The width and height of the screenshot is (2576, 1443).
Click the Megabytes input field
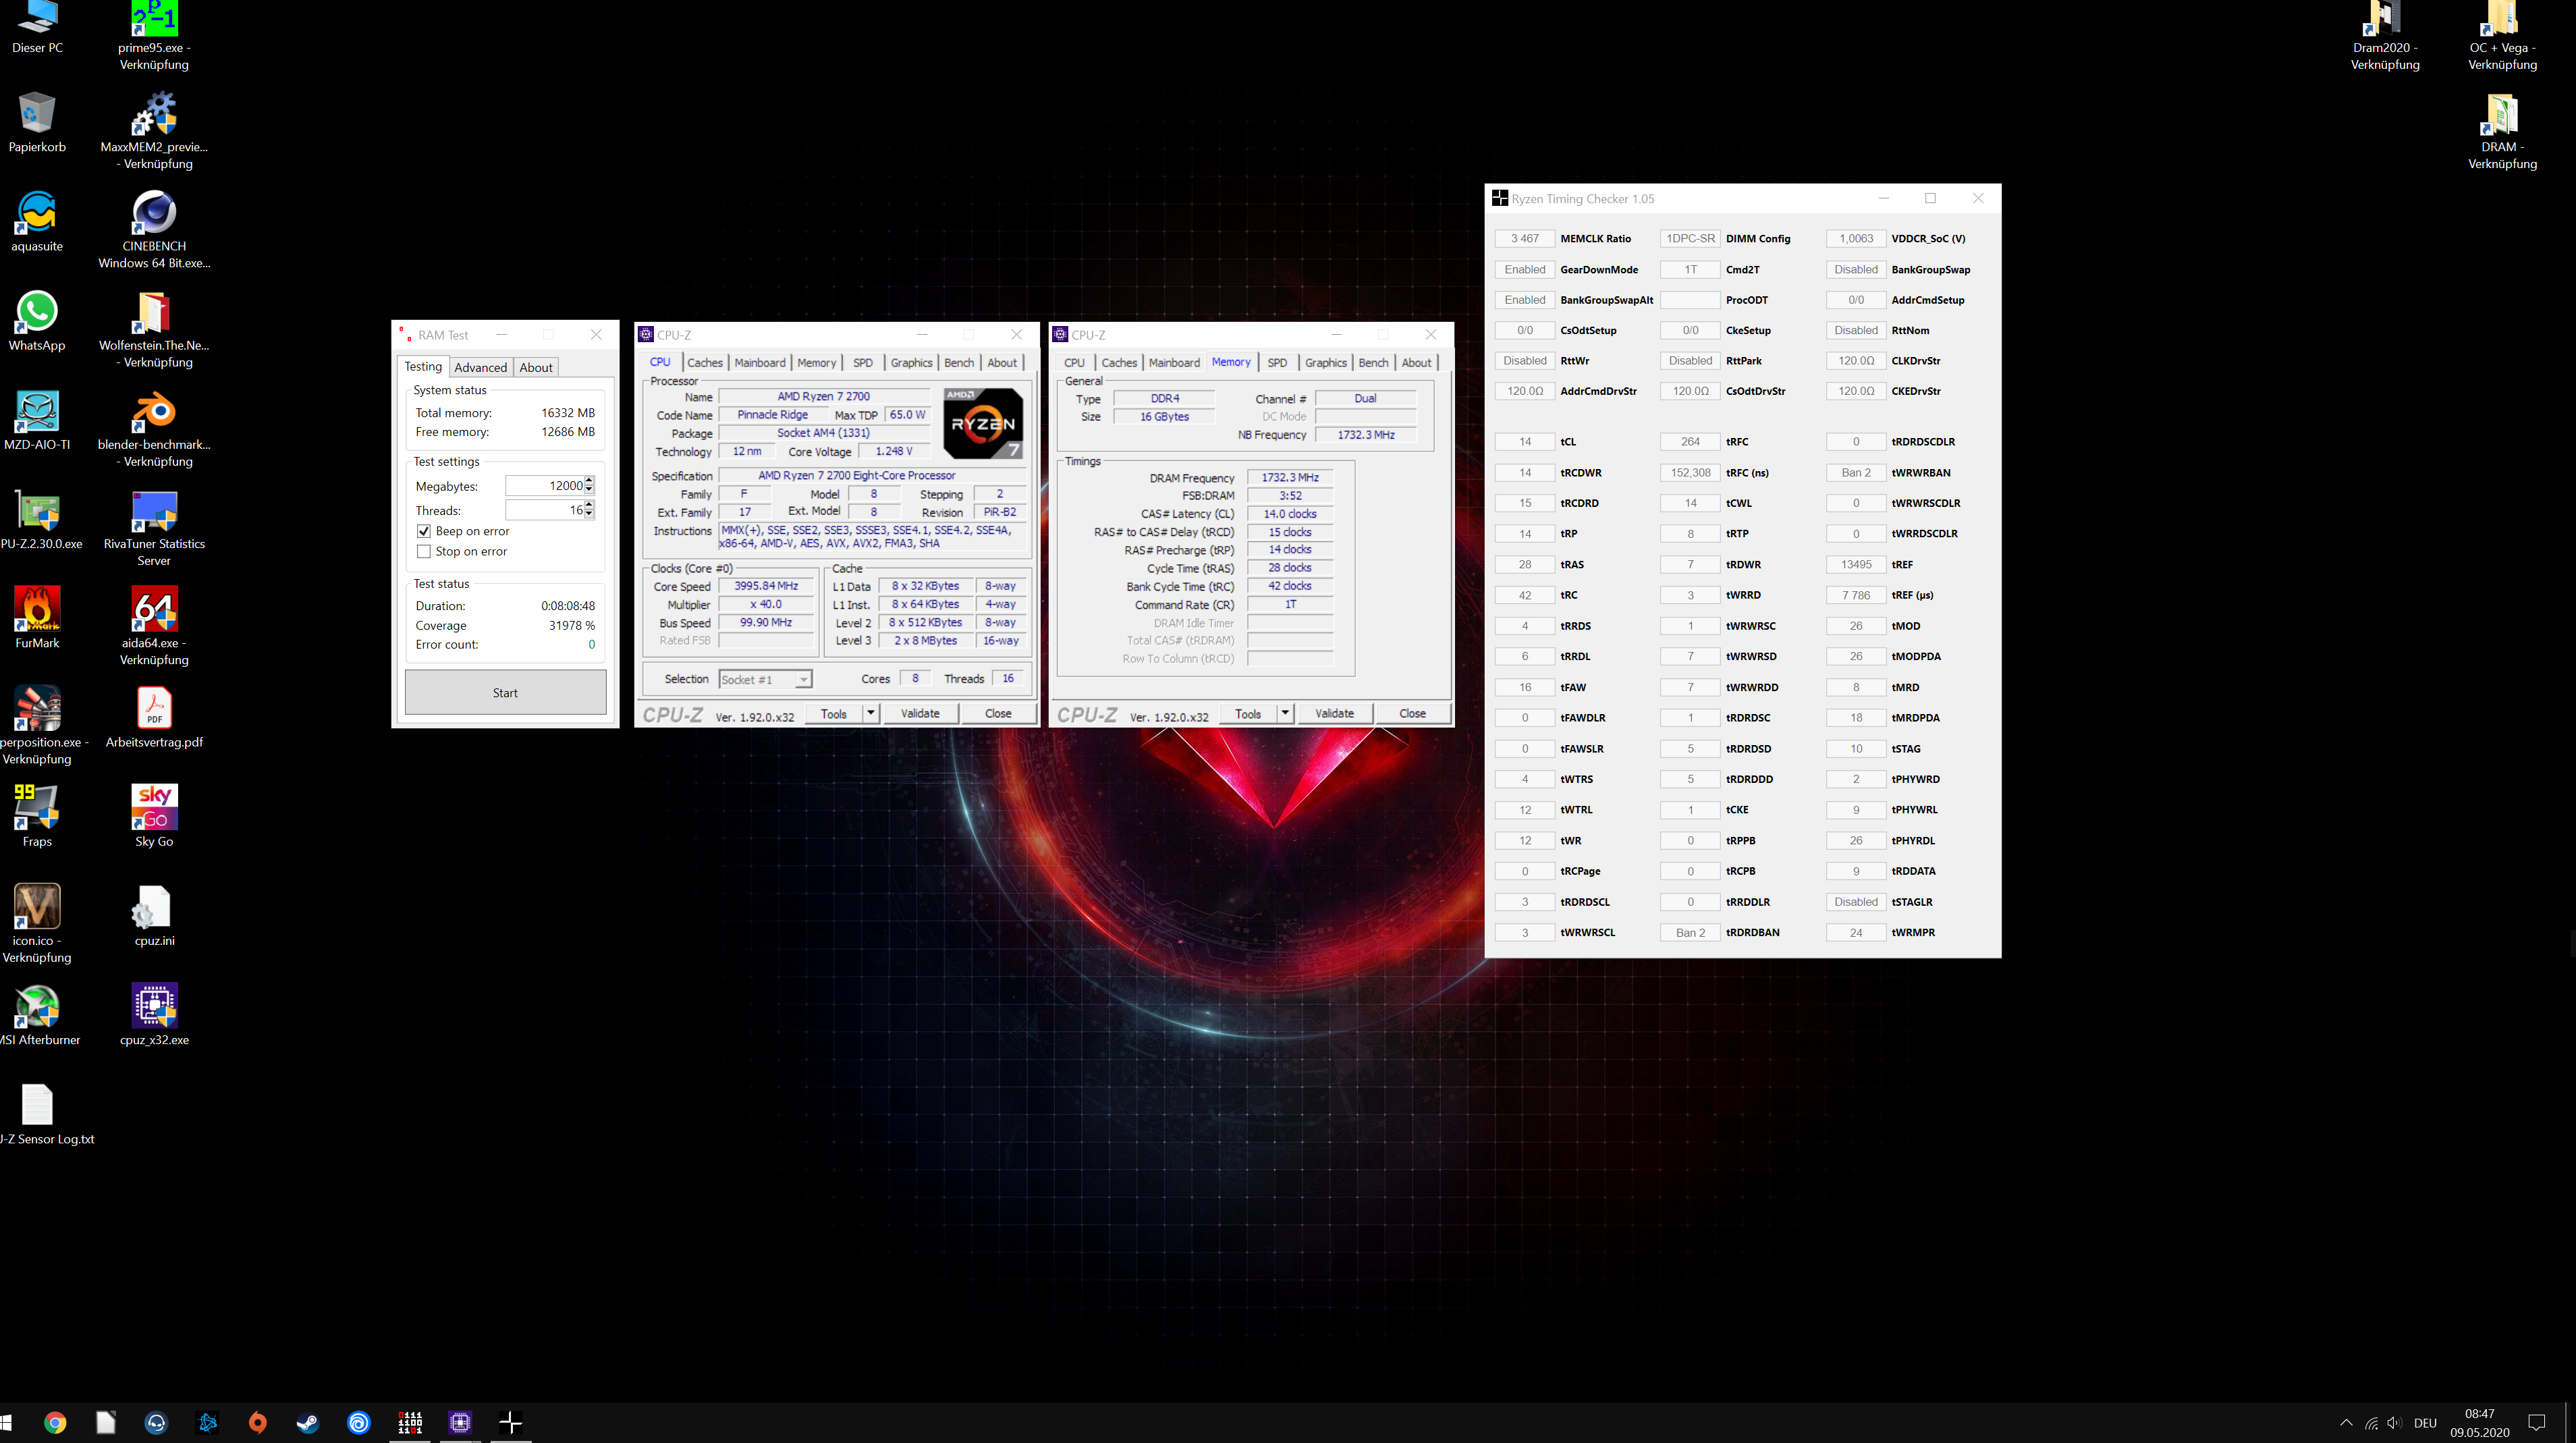546,486
